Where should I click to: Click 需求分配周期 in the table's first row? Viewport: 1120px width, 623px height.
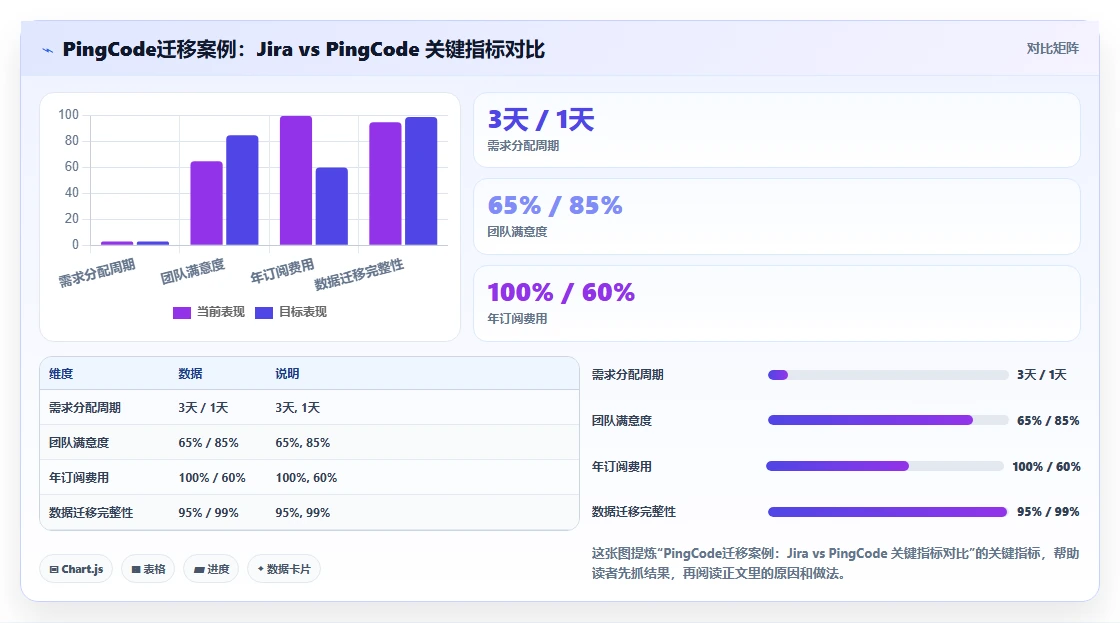[84, 408]
